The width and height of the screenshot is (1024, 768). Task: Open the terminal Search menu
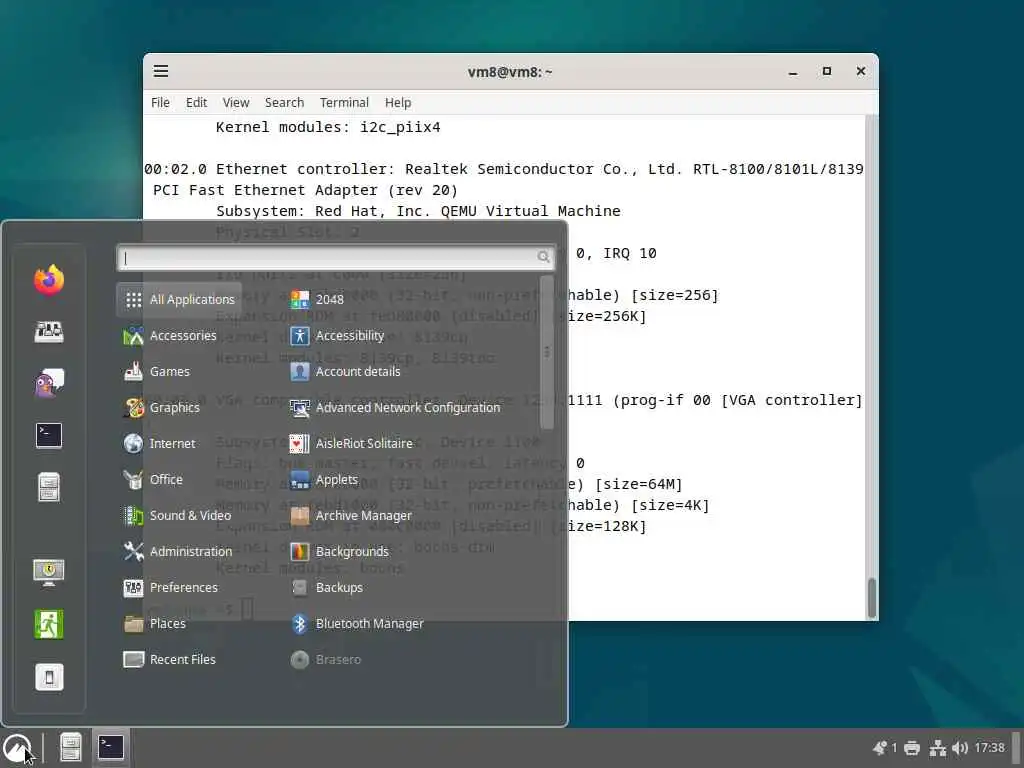click(x=284, y=103)
